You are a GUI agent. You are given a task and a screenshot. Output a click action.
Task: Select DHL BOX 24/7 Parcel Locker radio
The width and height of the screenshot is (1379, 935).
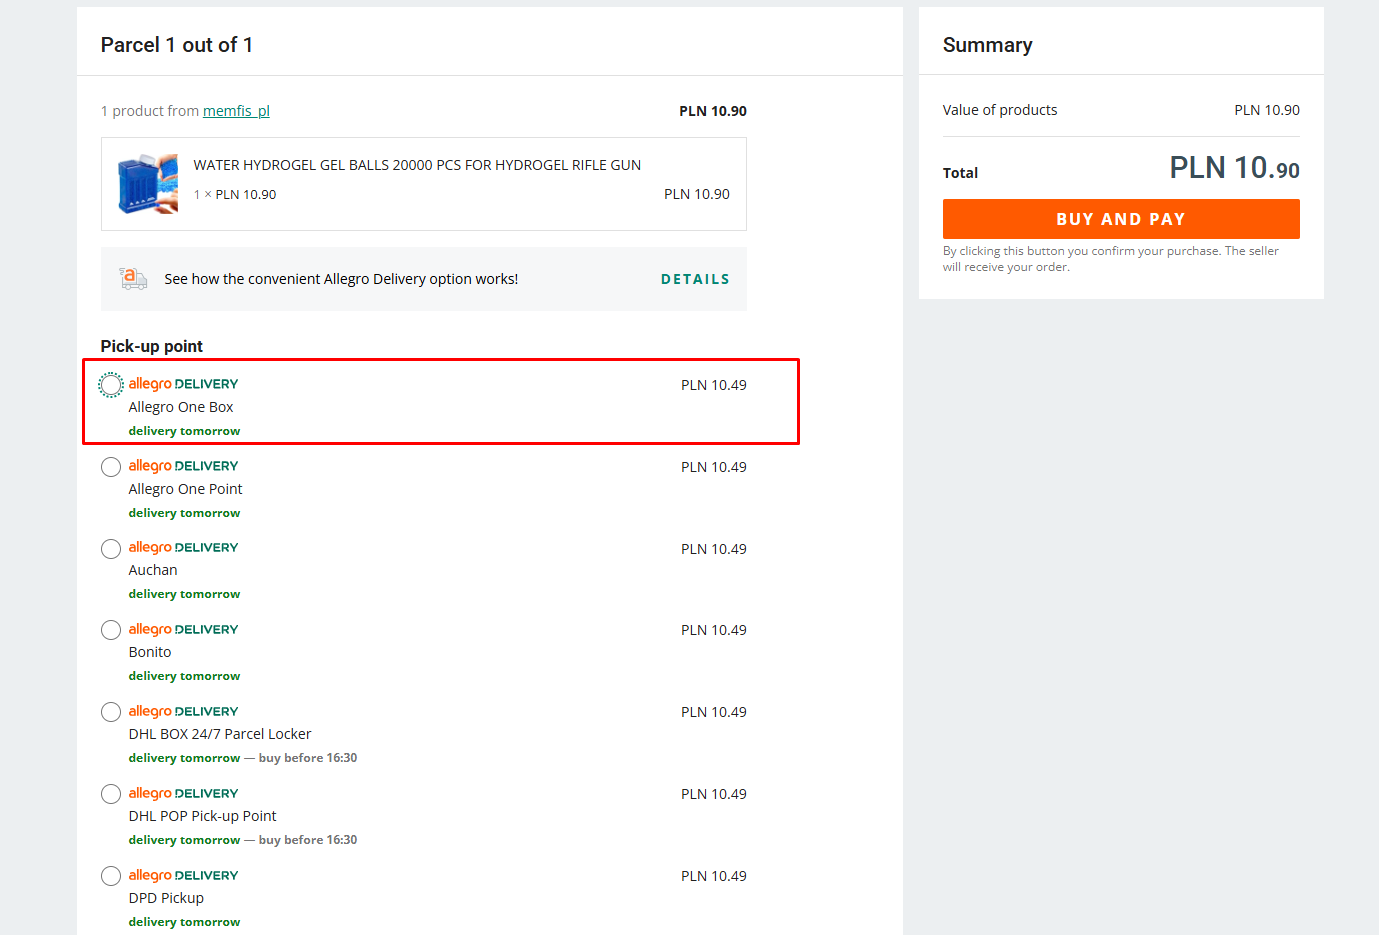pyautogui.click(x=111, y=712)
